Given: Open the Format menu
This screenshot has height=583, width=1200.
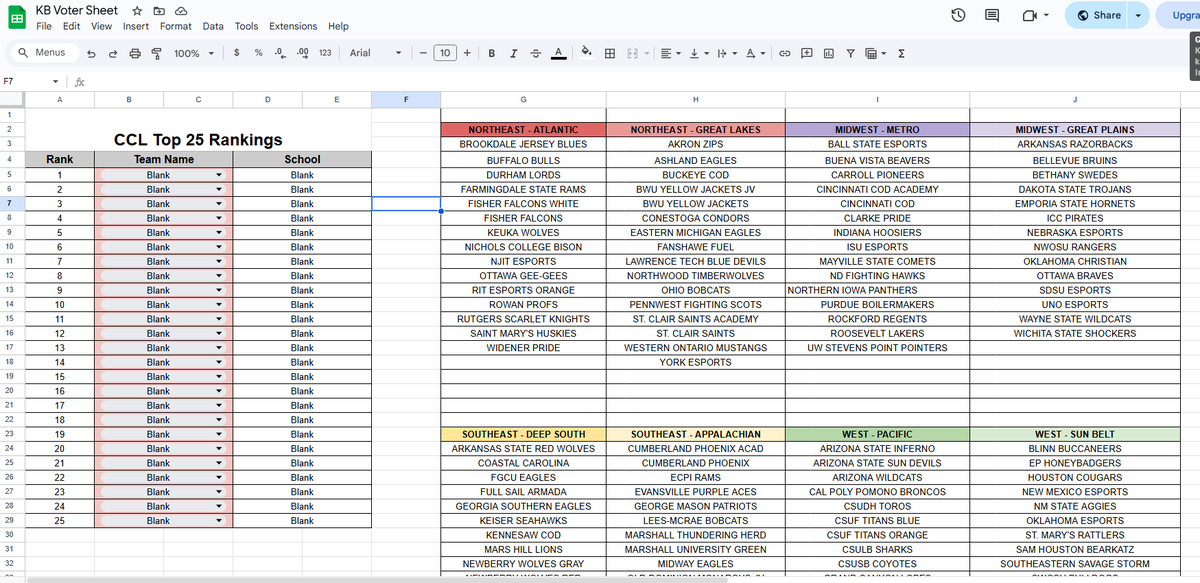Looking at the screenshot, I should click(x=176, y=26).
